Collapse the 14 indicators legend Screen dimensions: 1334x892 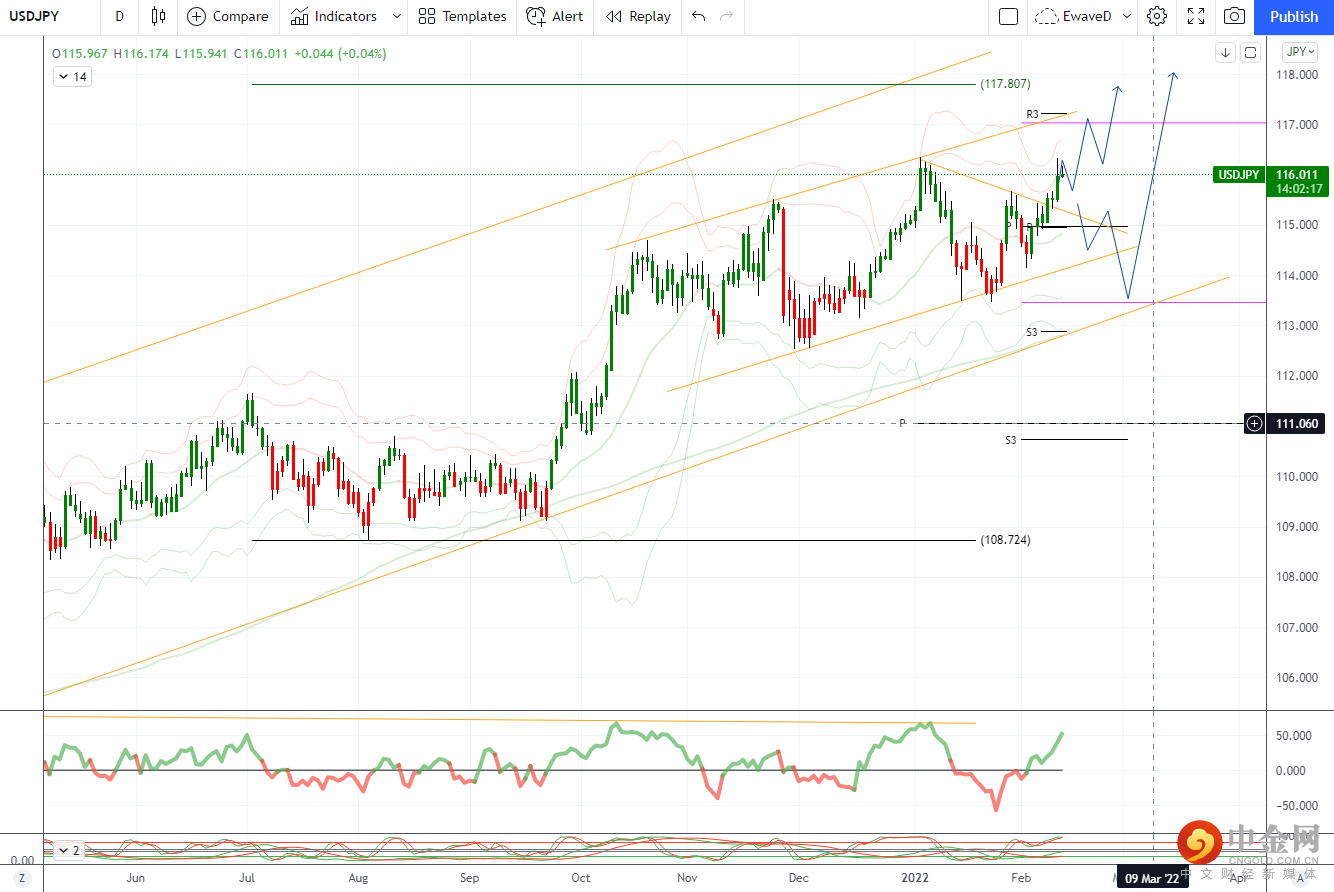[x=74, y=76]
